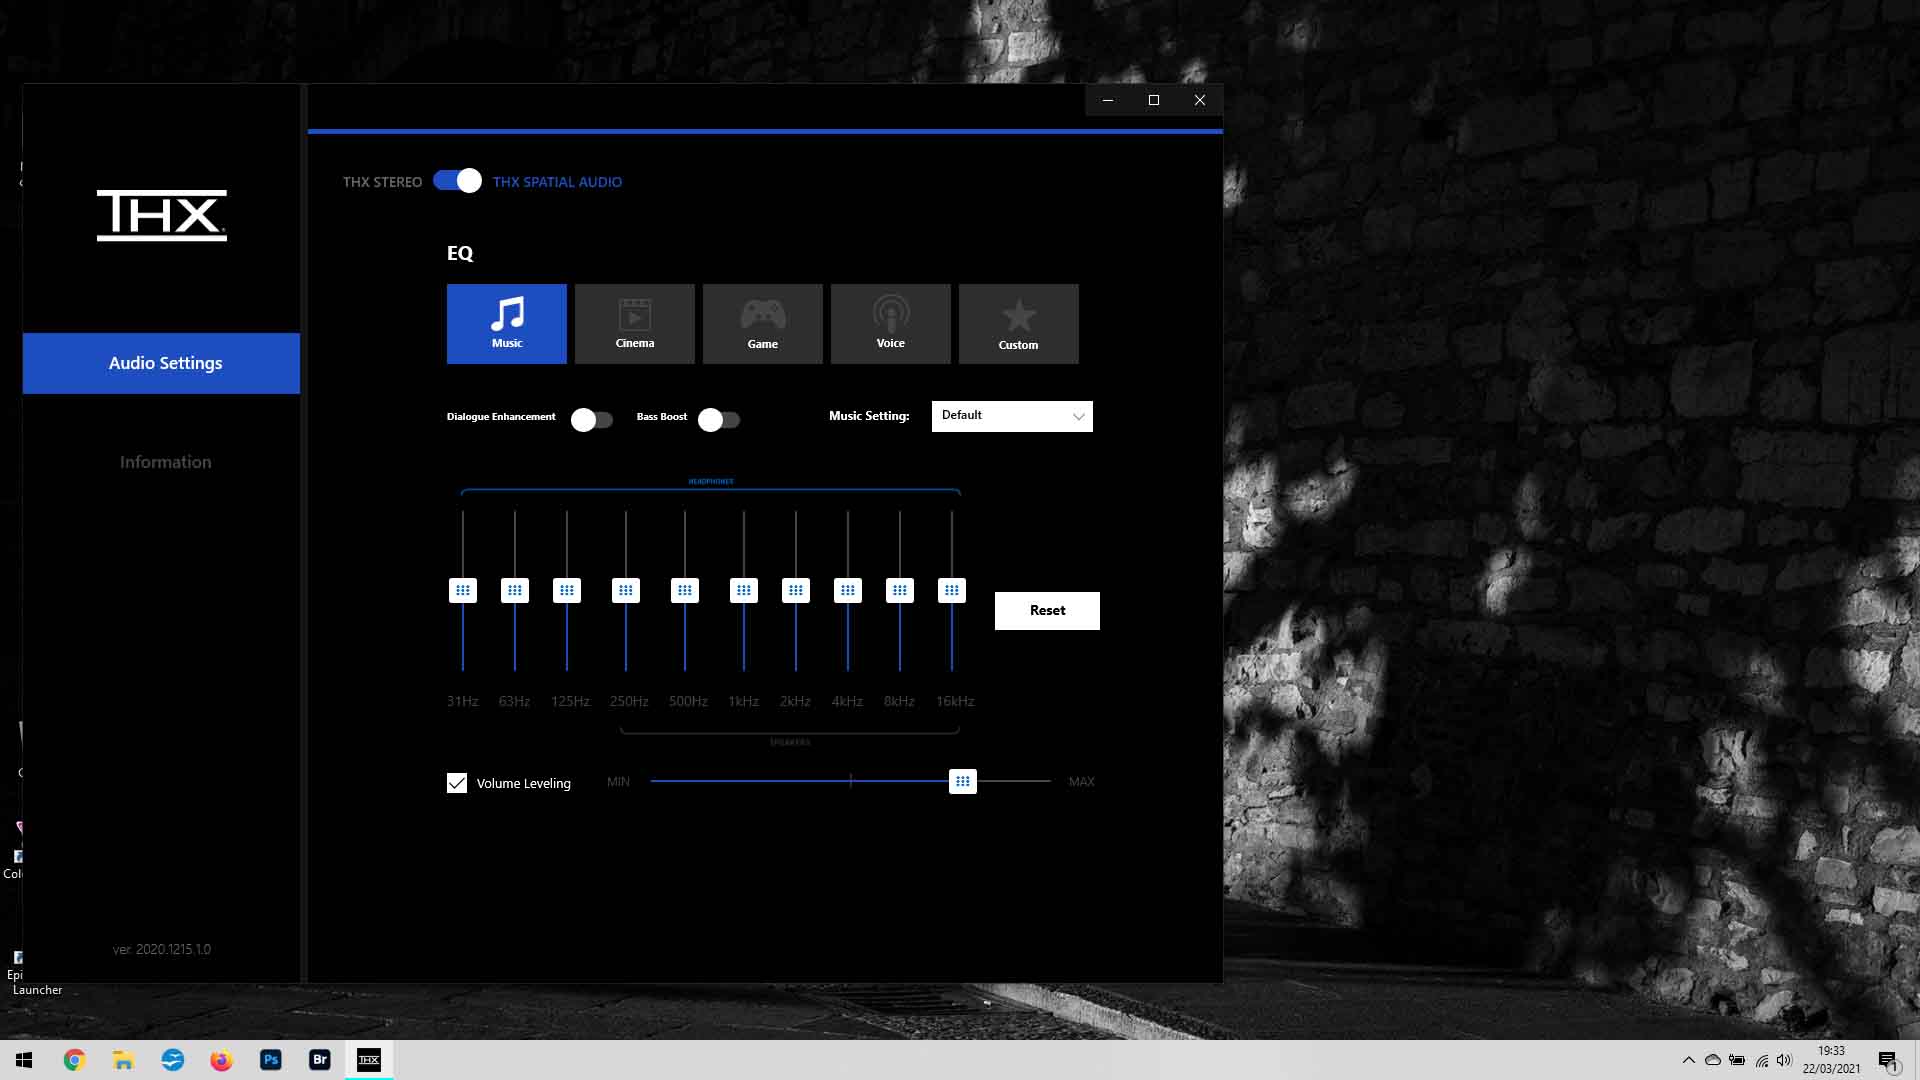Minimize the THX window
Screen dimensions: 1920x1080
coord(1108,100)
